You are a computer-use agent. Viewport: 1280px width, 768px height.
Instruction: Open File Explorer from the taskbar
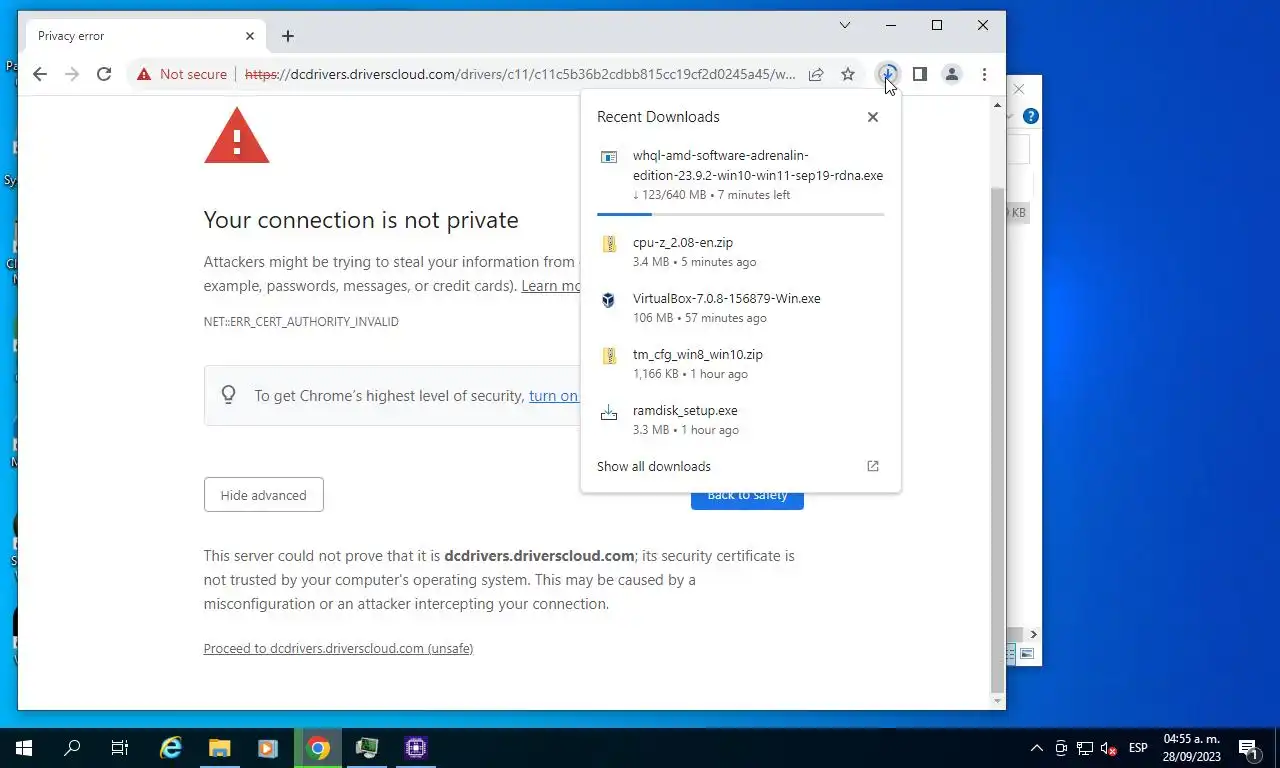pos(220,747)
